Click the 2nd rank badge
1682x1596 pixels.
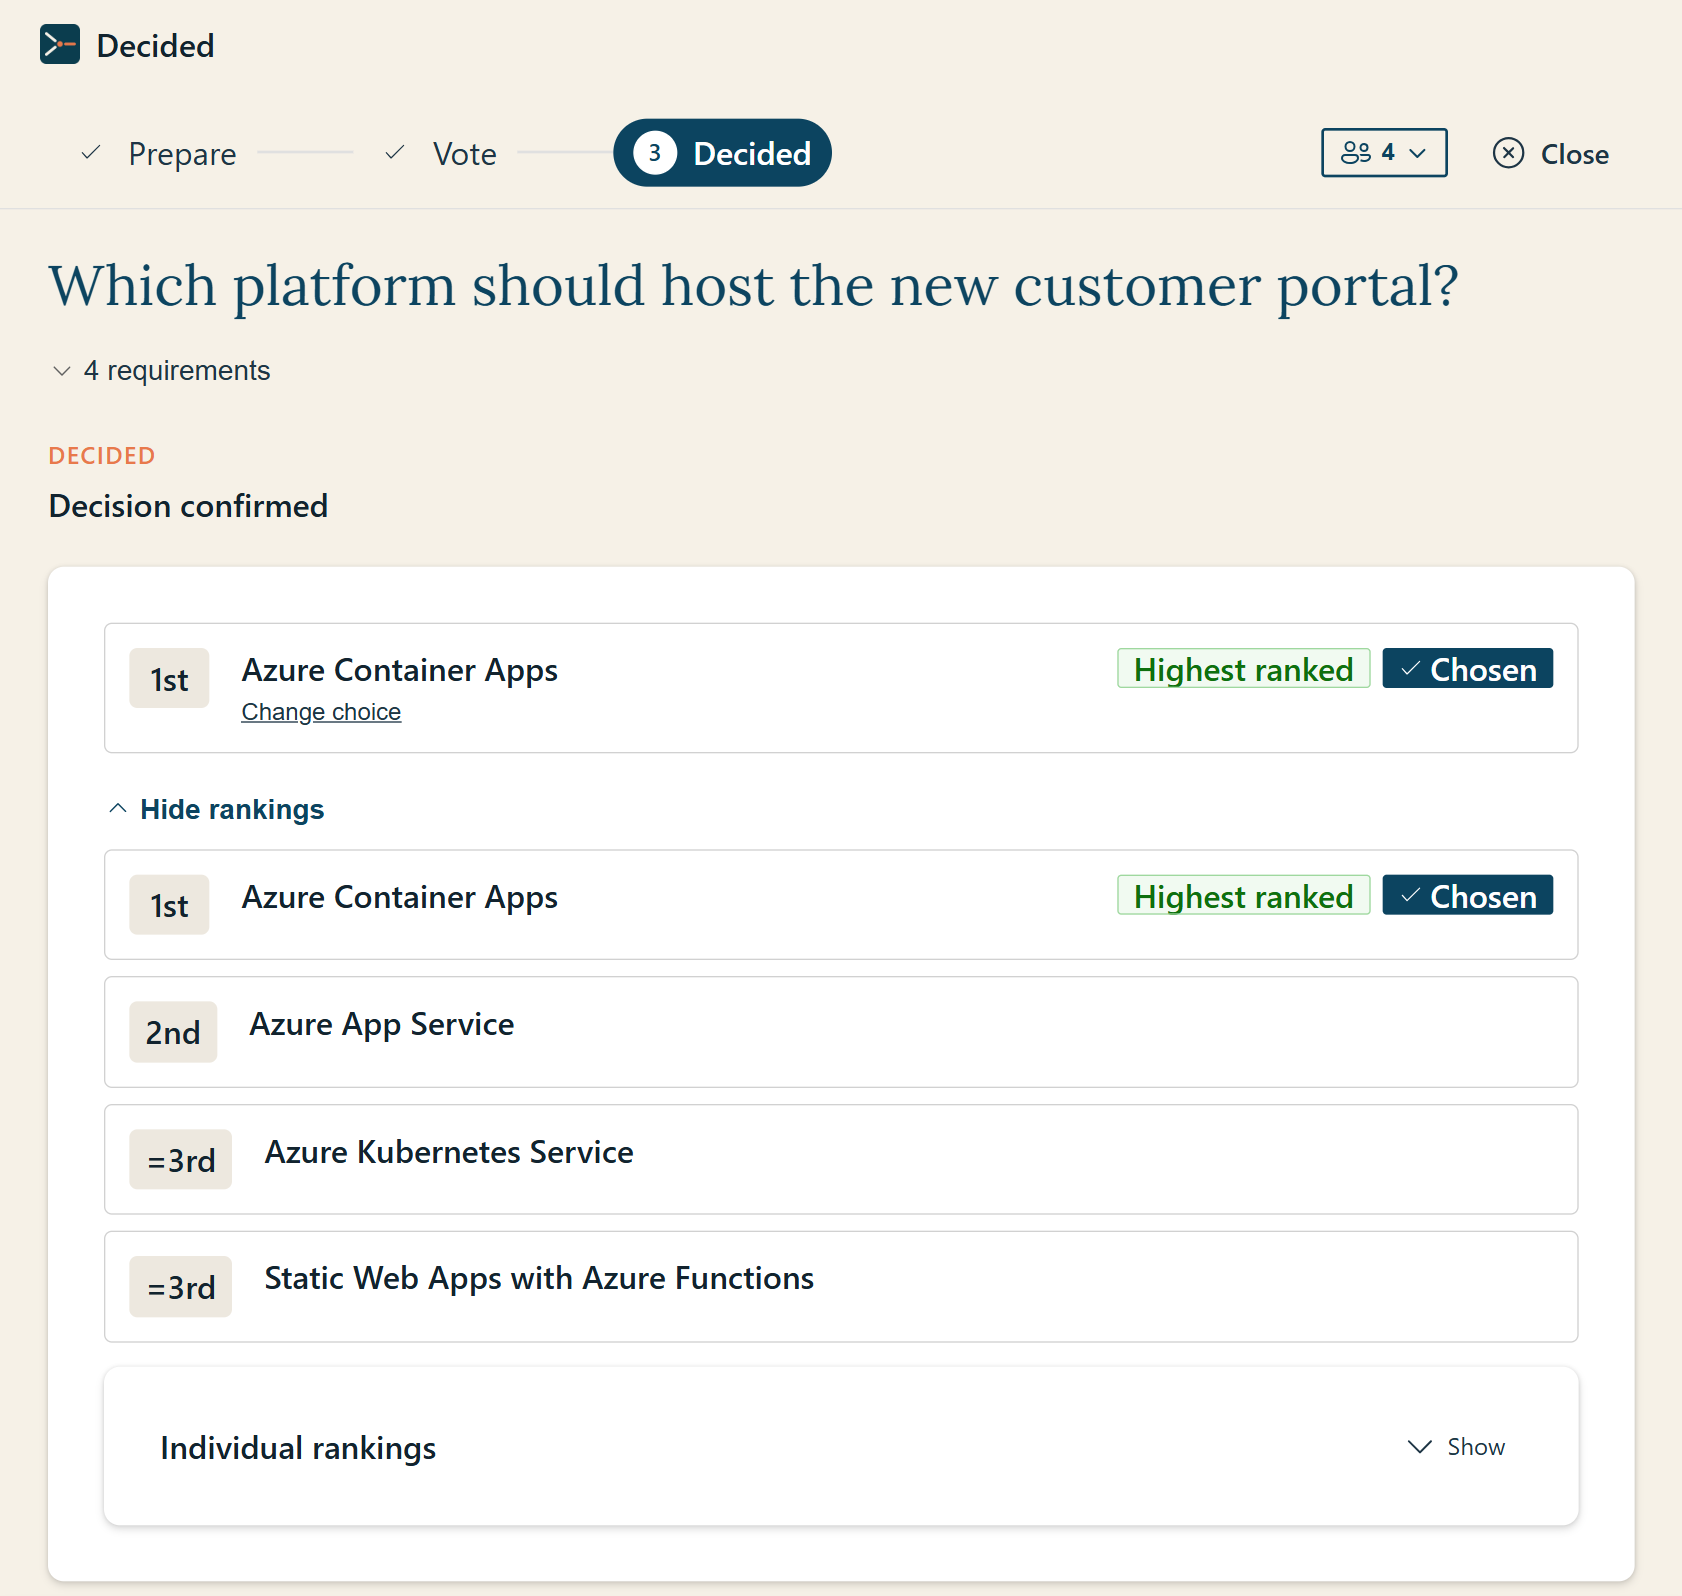click(x=173, y=1032)
